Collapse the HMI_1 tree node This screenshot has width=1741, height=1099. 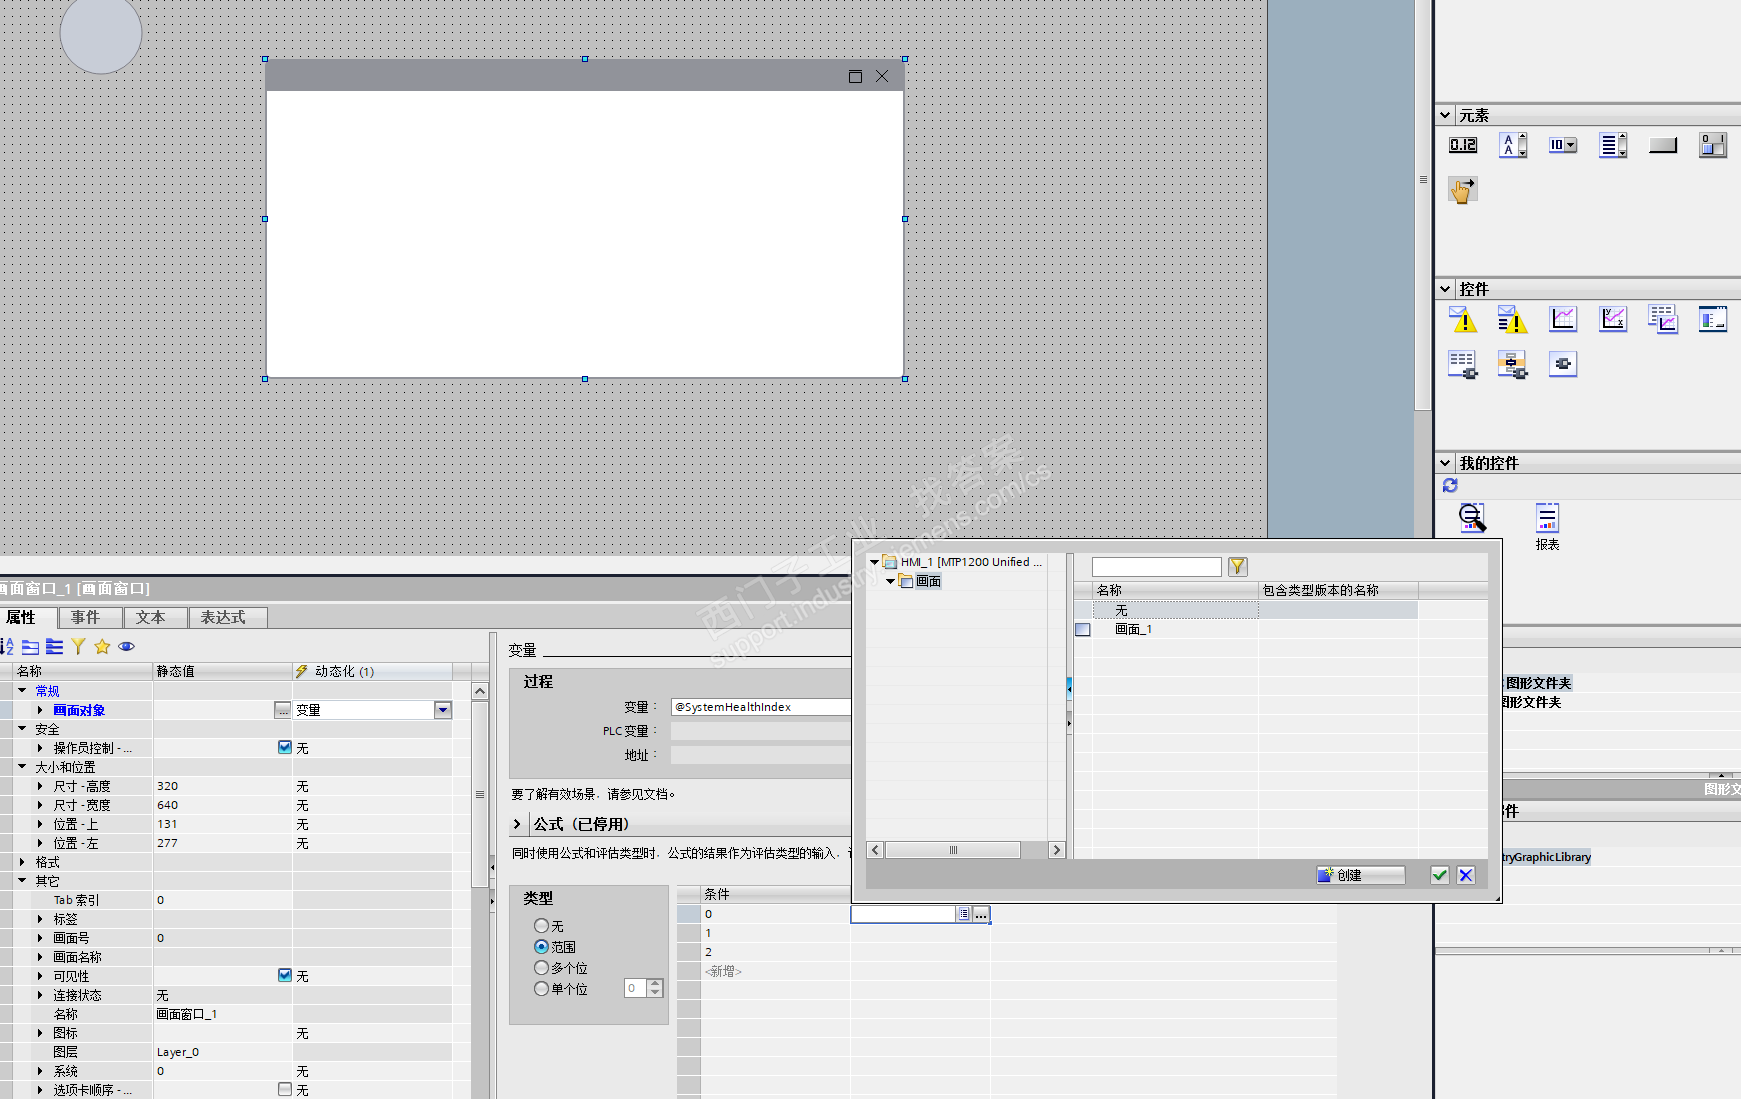click(875, 562)
